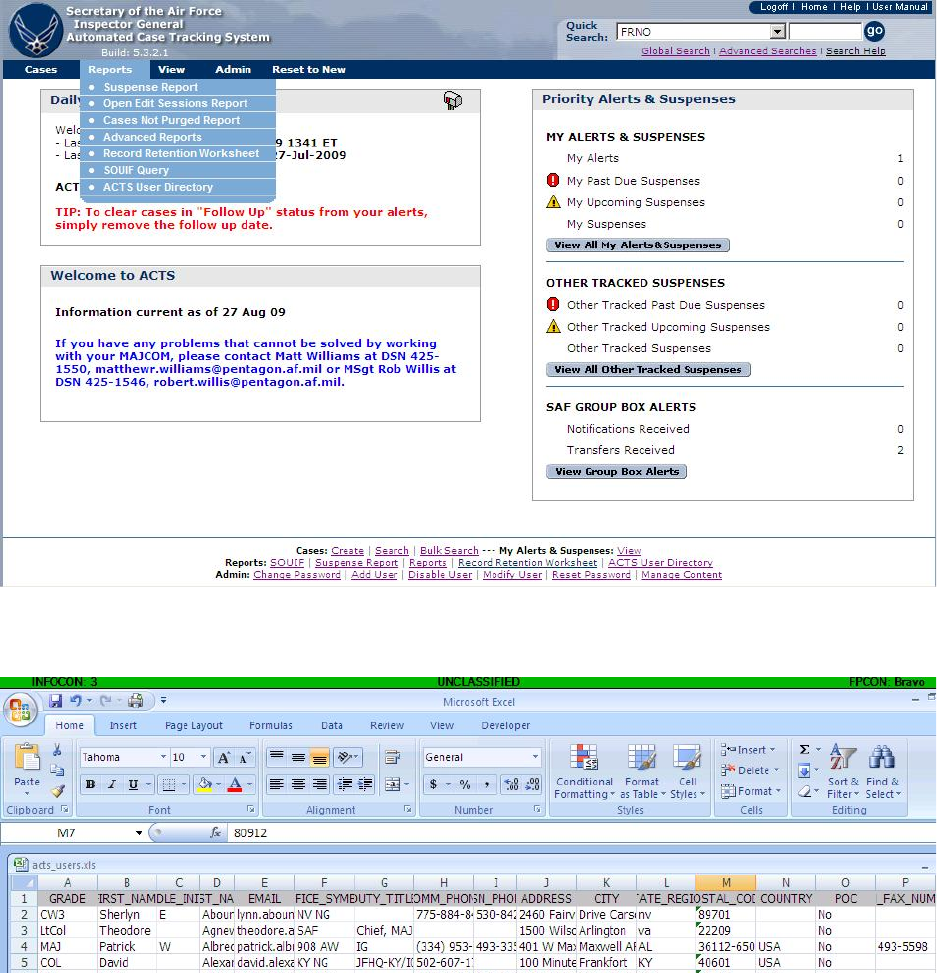Toggle Top Align in Alignment group
The width and height of the screenshot is (937, 973).
coord(277,757)
